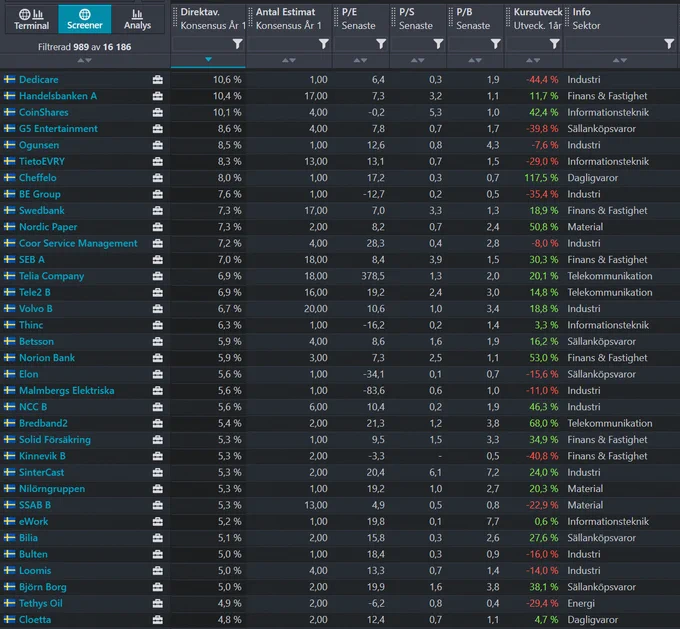Grab the drag handle of P/B column

click(450, 18)
